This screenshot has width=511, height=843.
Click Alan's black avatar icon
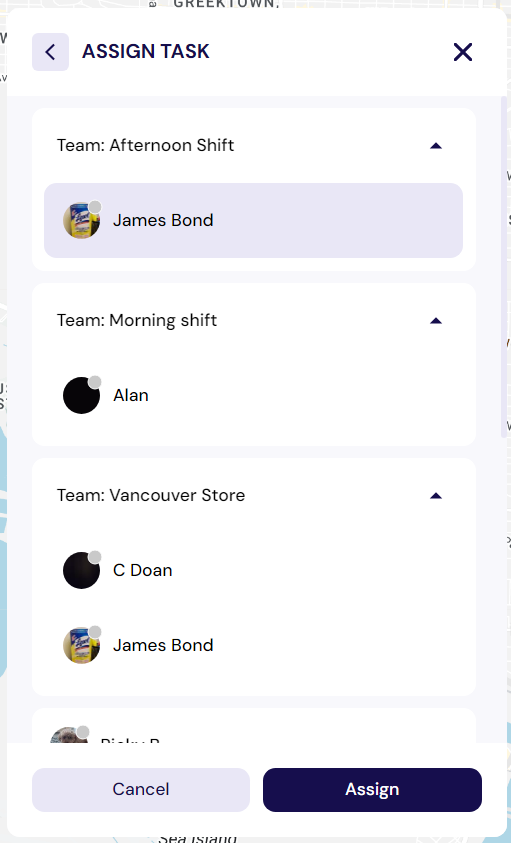coord(82,396)
